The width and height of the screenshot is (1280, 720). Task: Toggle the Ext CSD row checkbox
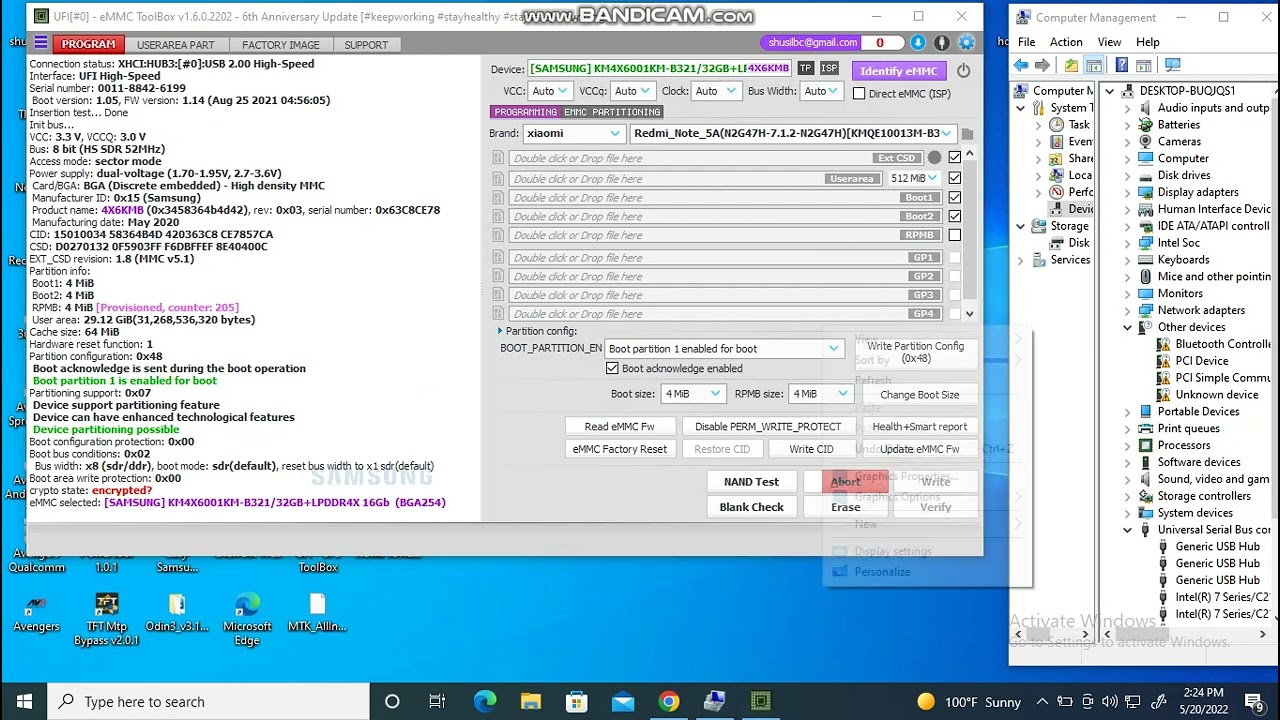955,158
